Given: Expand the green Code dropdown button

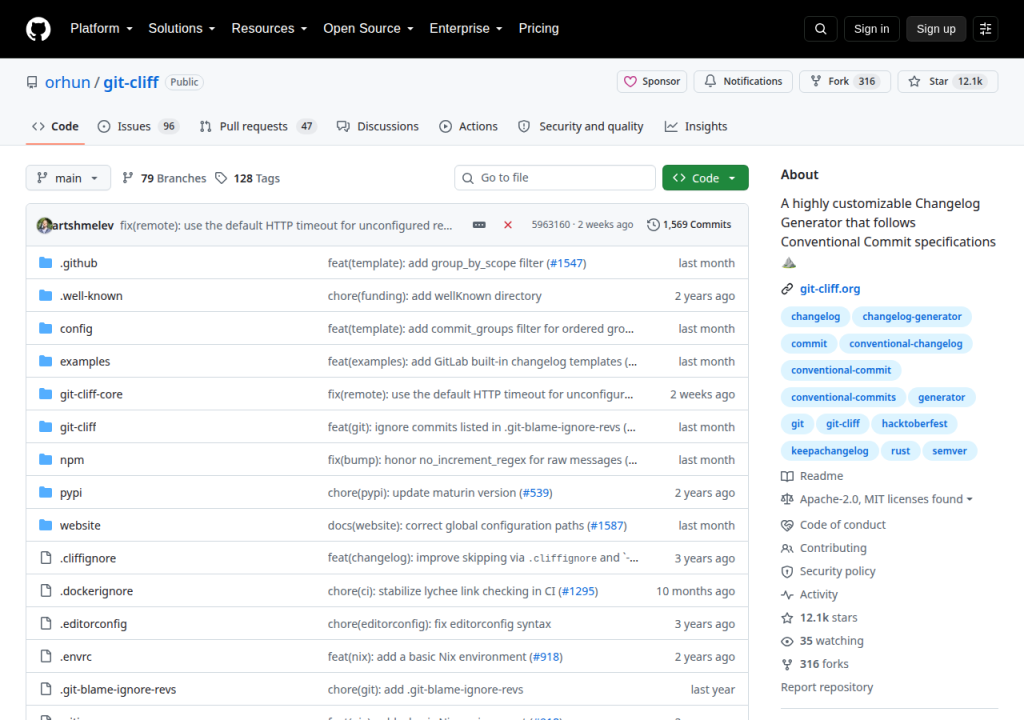Looking at the screenshot, I should point(705,178).
